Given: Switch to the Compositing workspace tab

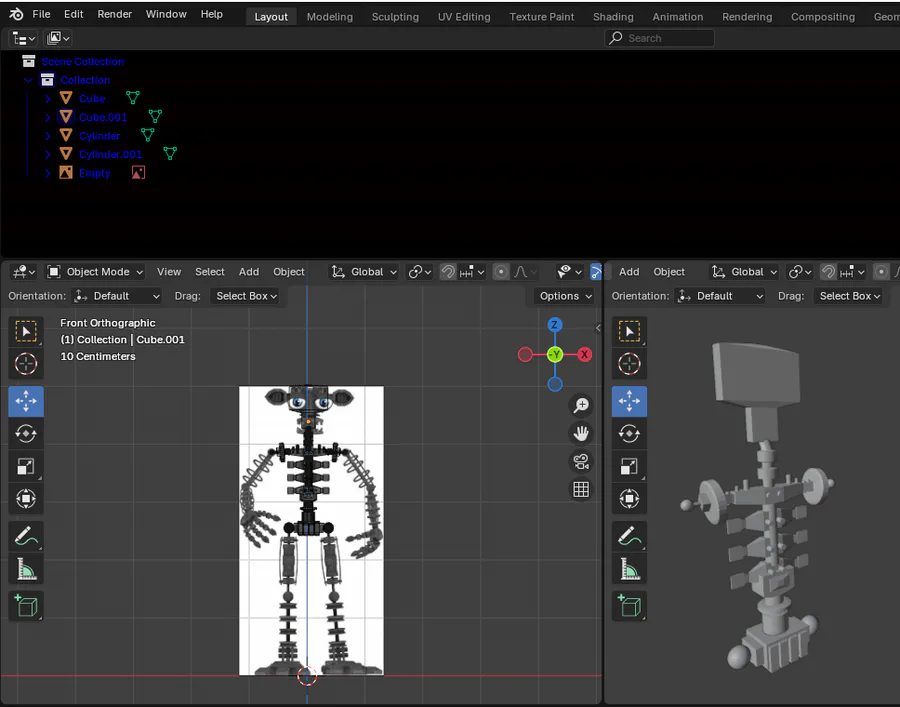Looking at the screenshot, I should (823, 17).
